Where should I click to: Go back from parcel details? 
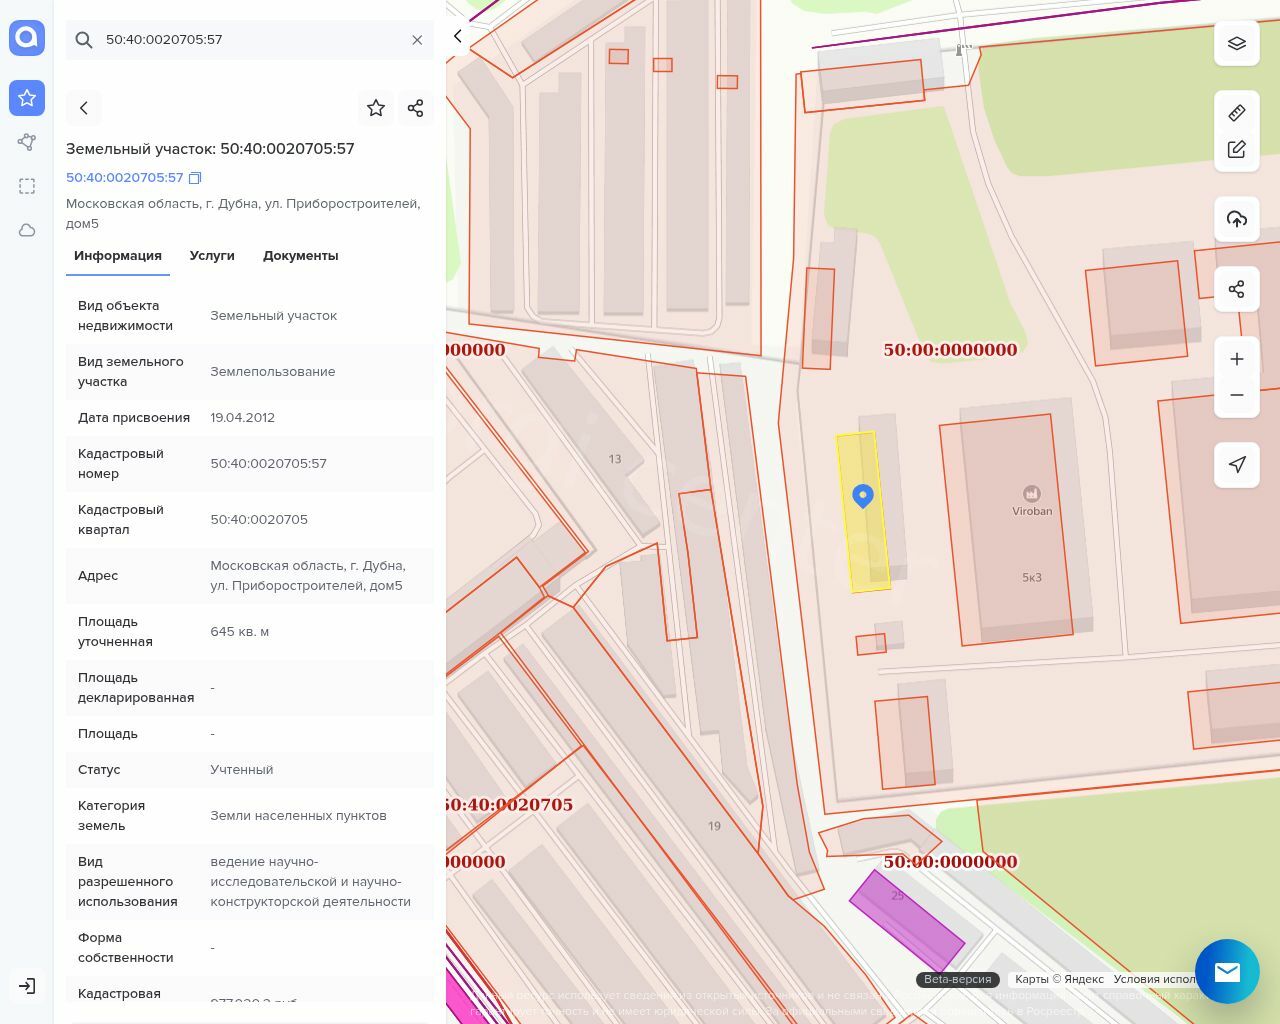(x=84, y=108)
